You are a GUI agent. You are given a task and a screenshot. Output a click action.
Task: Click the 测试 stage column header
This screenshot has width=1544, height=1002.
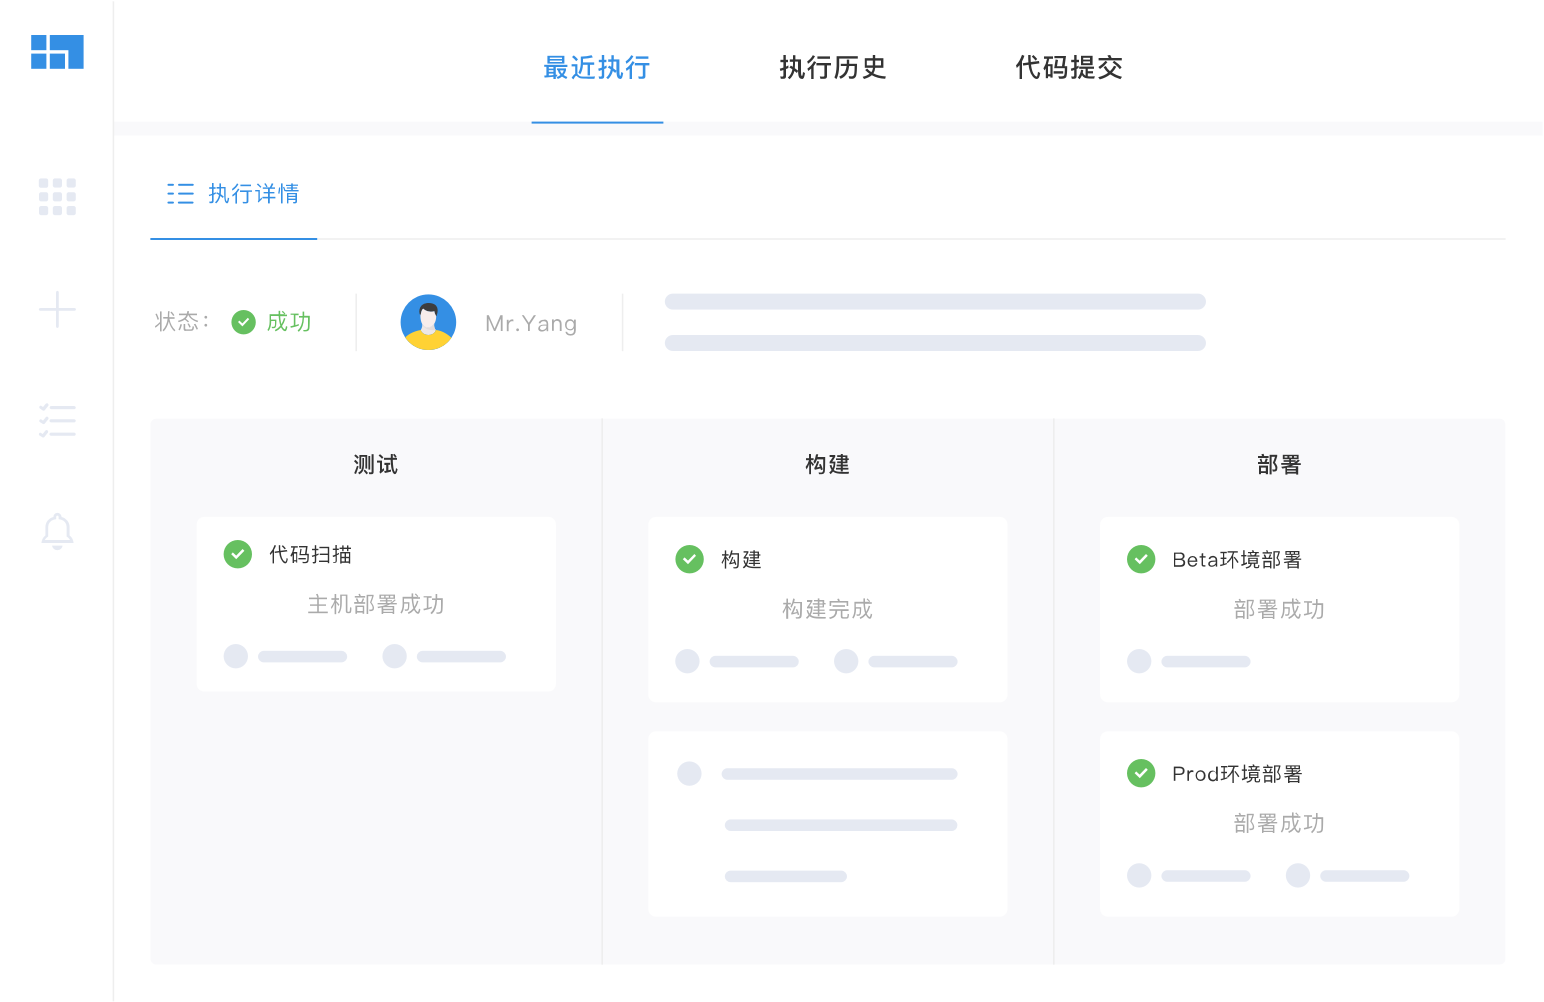click(x=376, y=465)
